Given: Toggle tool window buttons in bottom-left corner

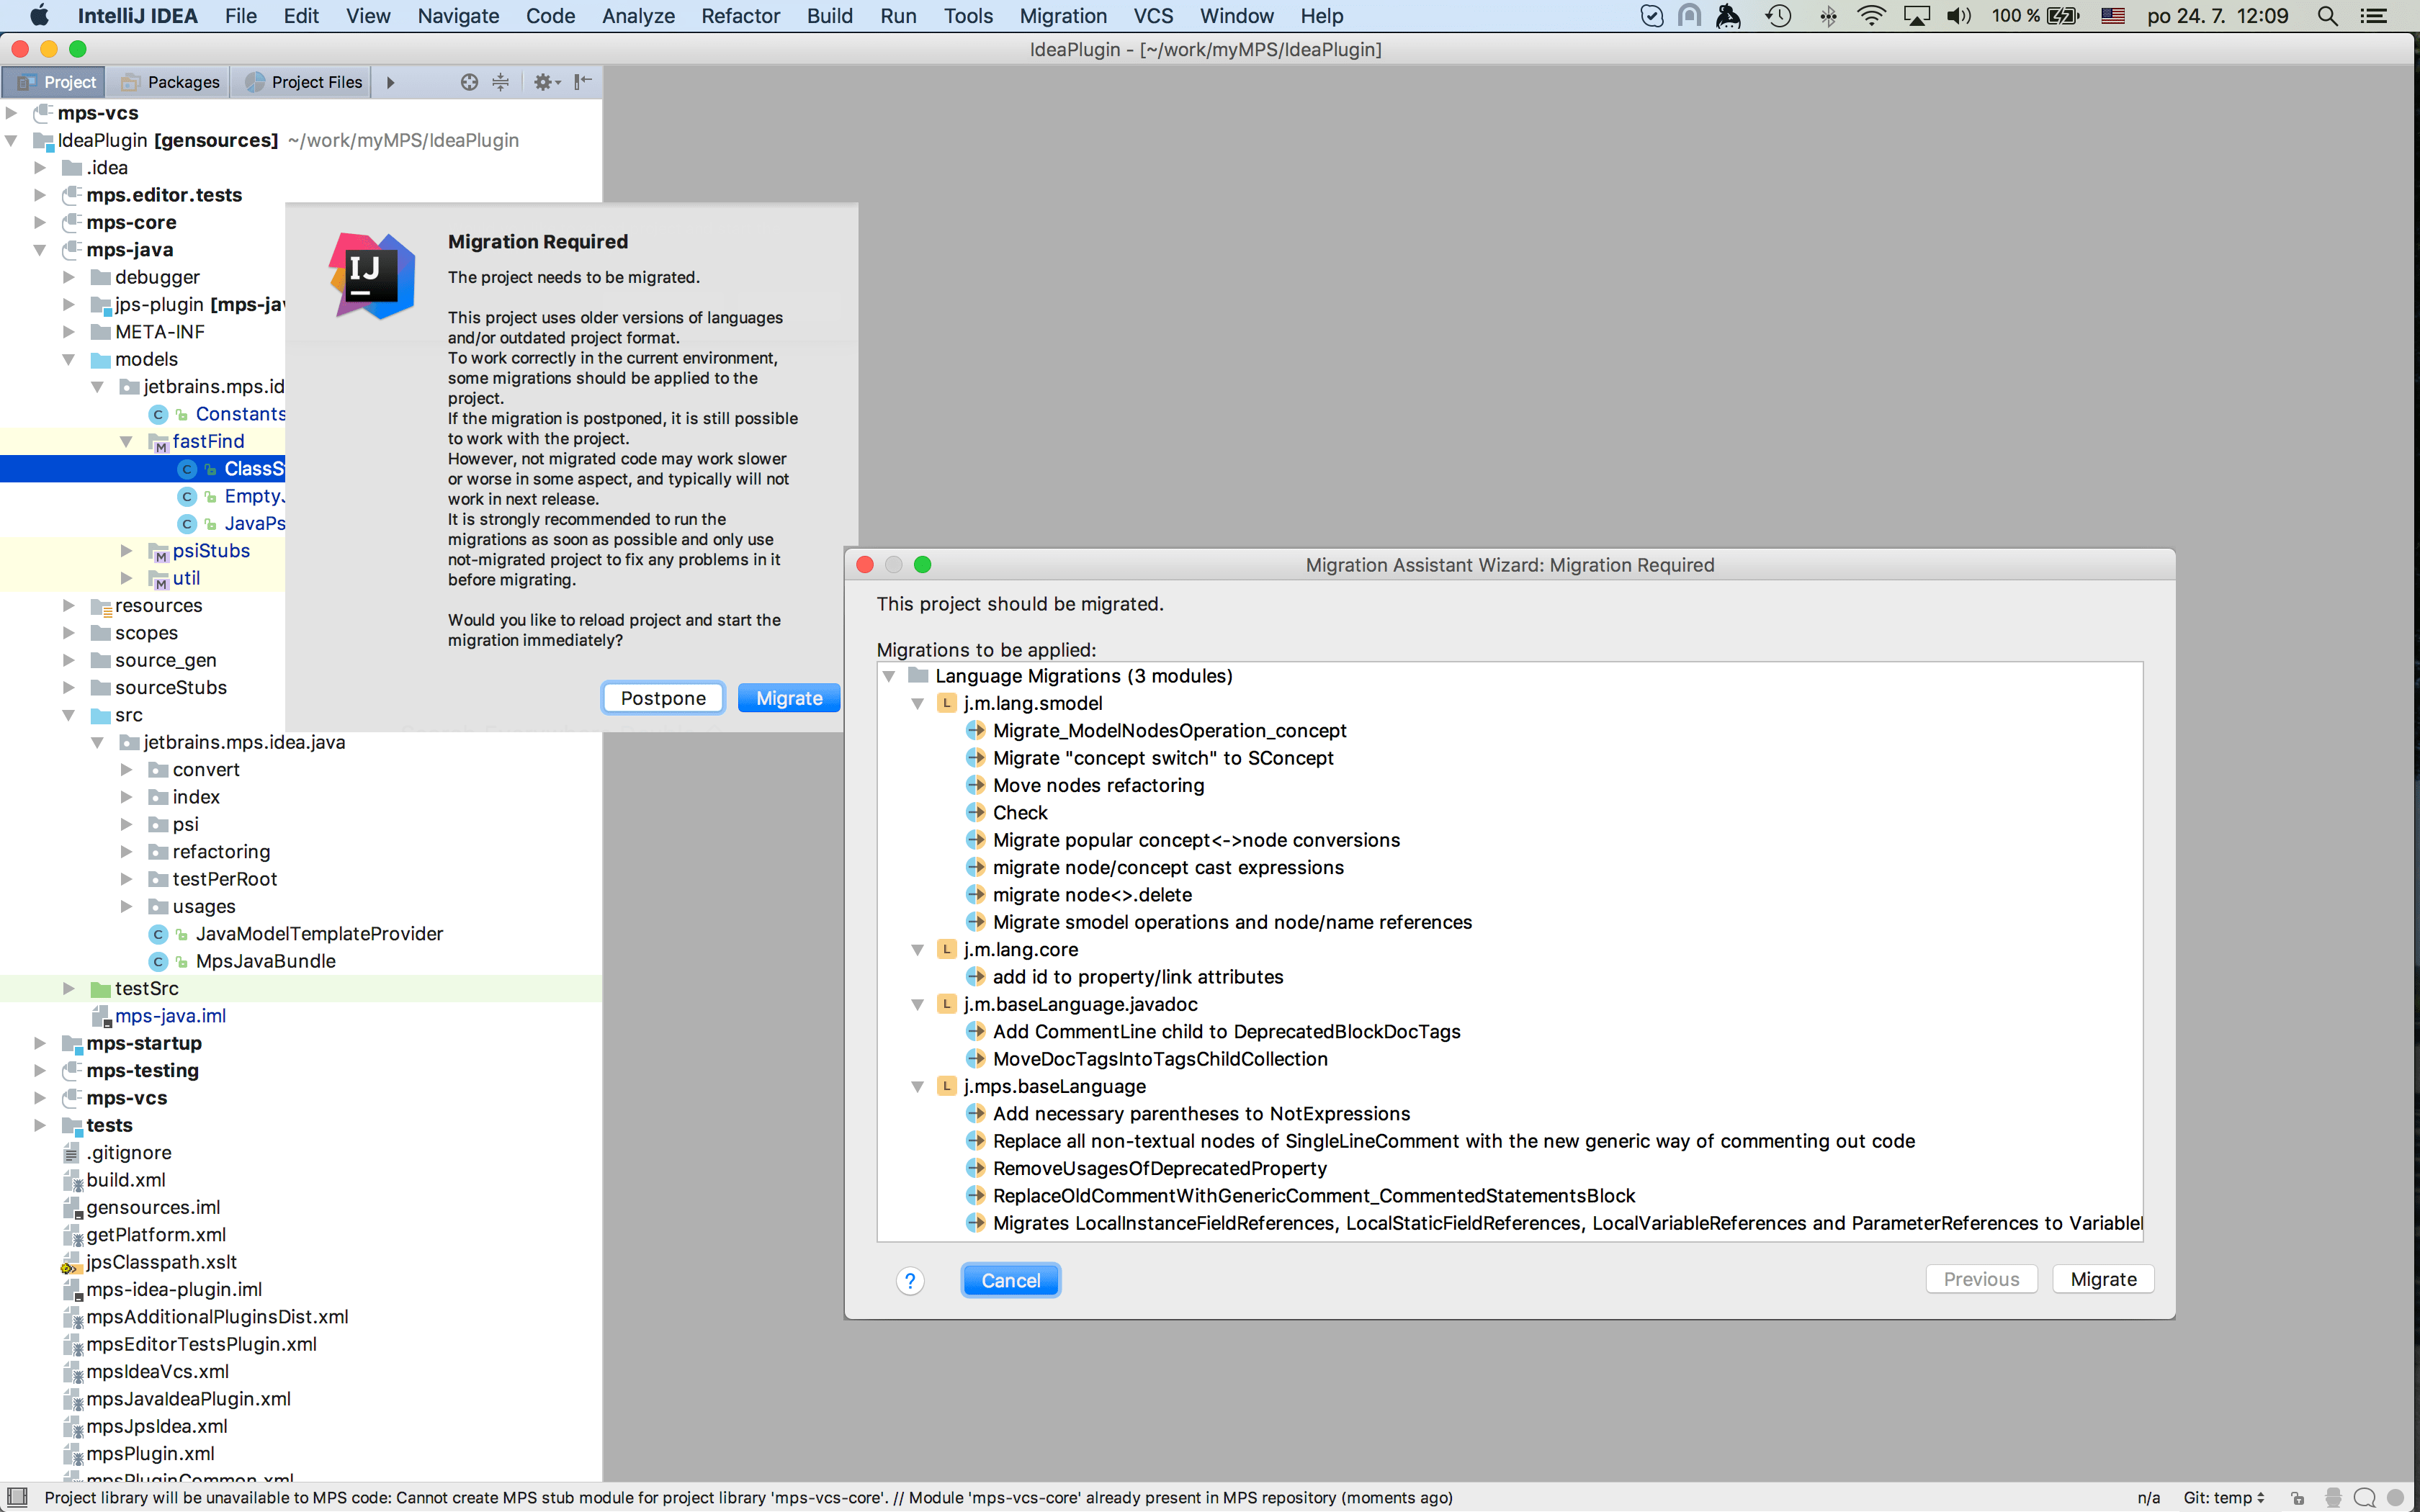Looking at the screenshot, I should [x=17, y=1497].
